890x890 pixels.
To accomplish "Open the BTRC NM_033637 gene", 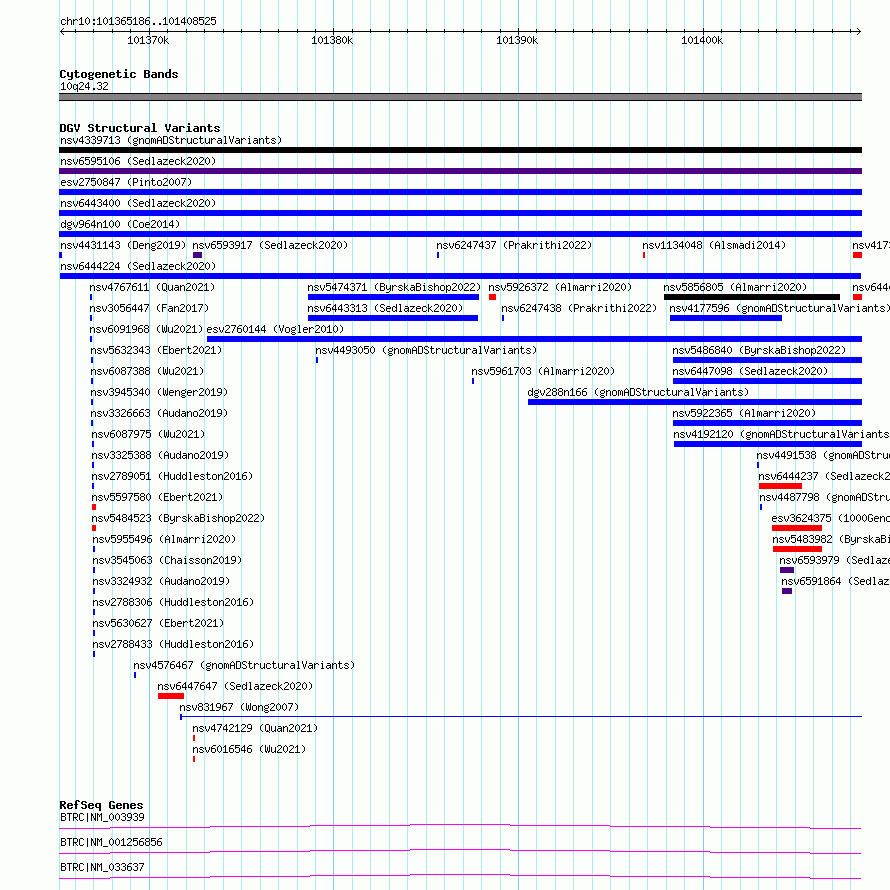I will tap(102, 867).
